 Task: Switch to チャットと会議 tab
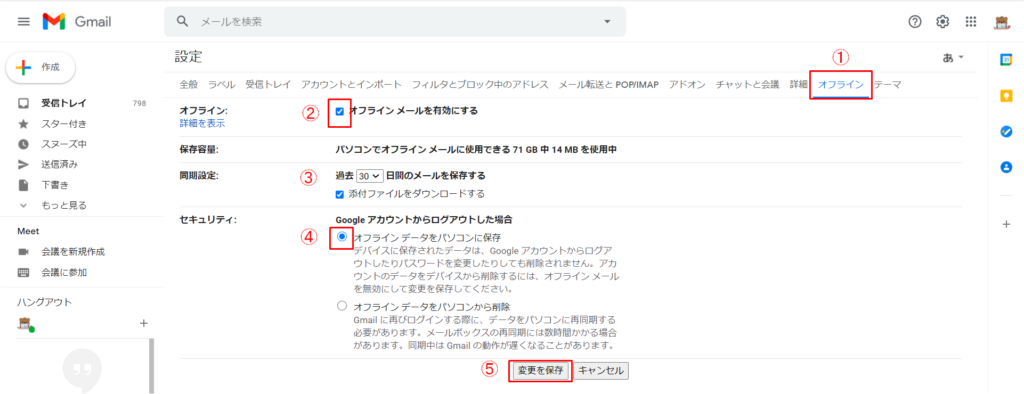(x=747, y=84)
